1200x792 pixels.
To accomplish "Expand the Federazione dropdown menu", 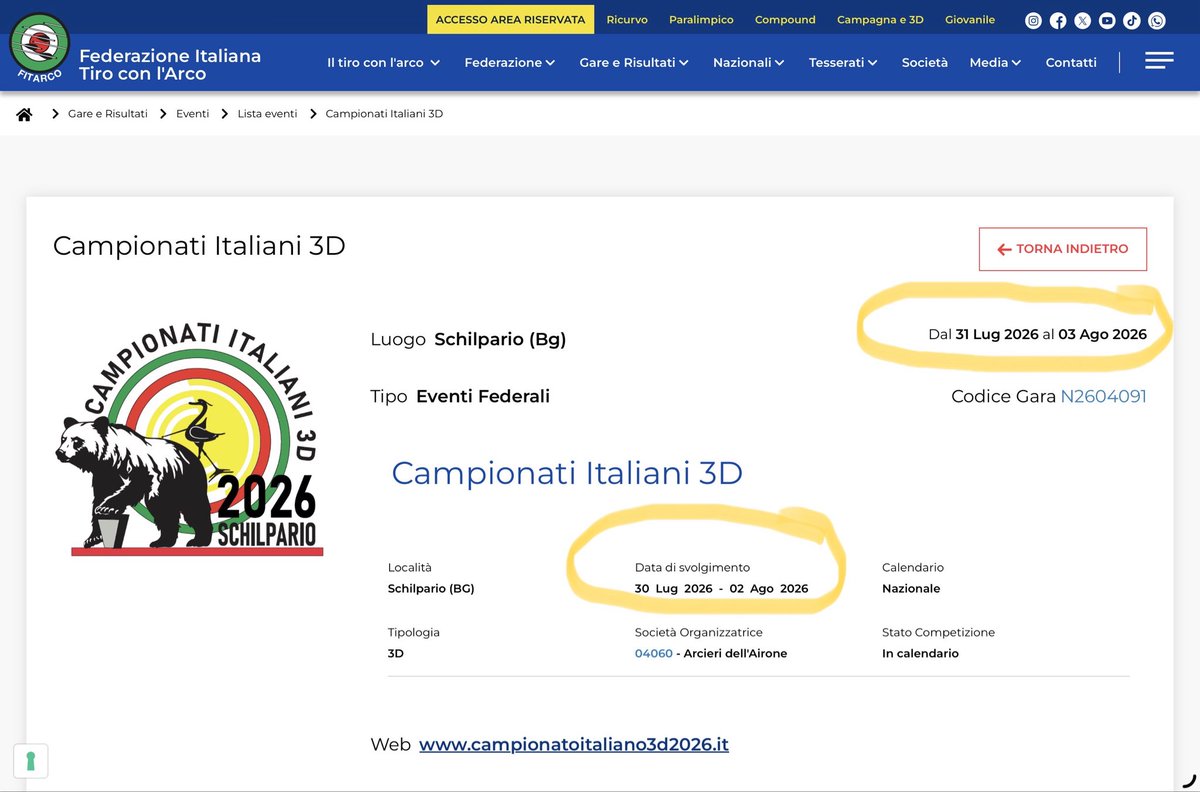I will tap(509, 62).
